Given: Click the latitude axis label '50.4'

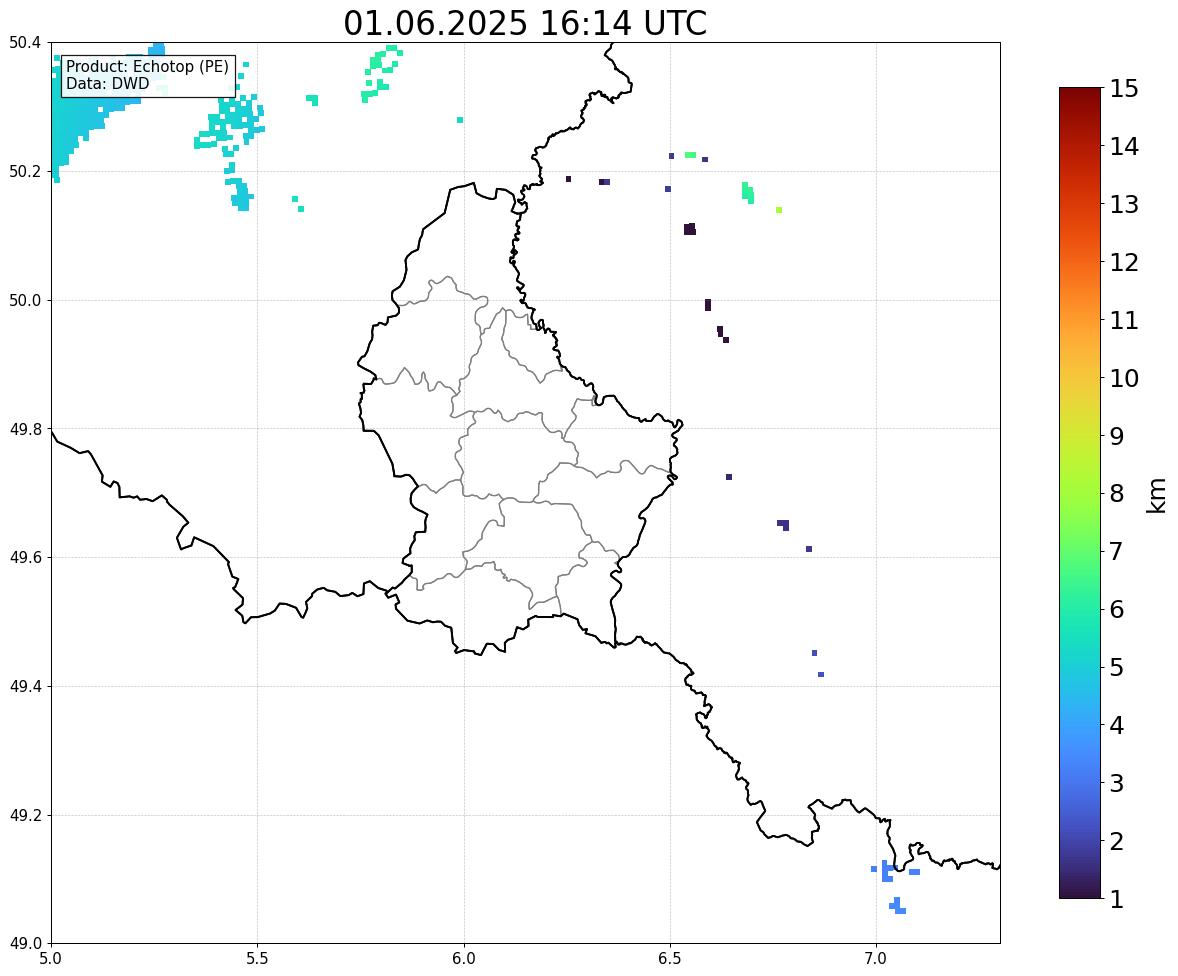Looking at the screenshot, I should coord(25,43).
